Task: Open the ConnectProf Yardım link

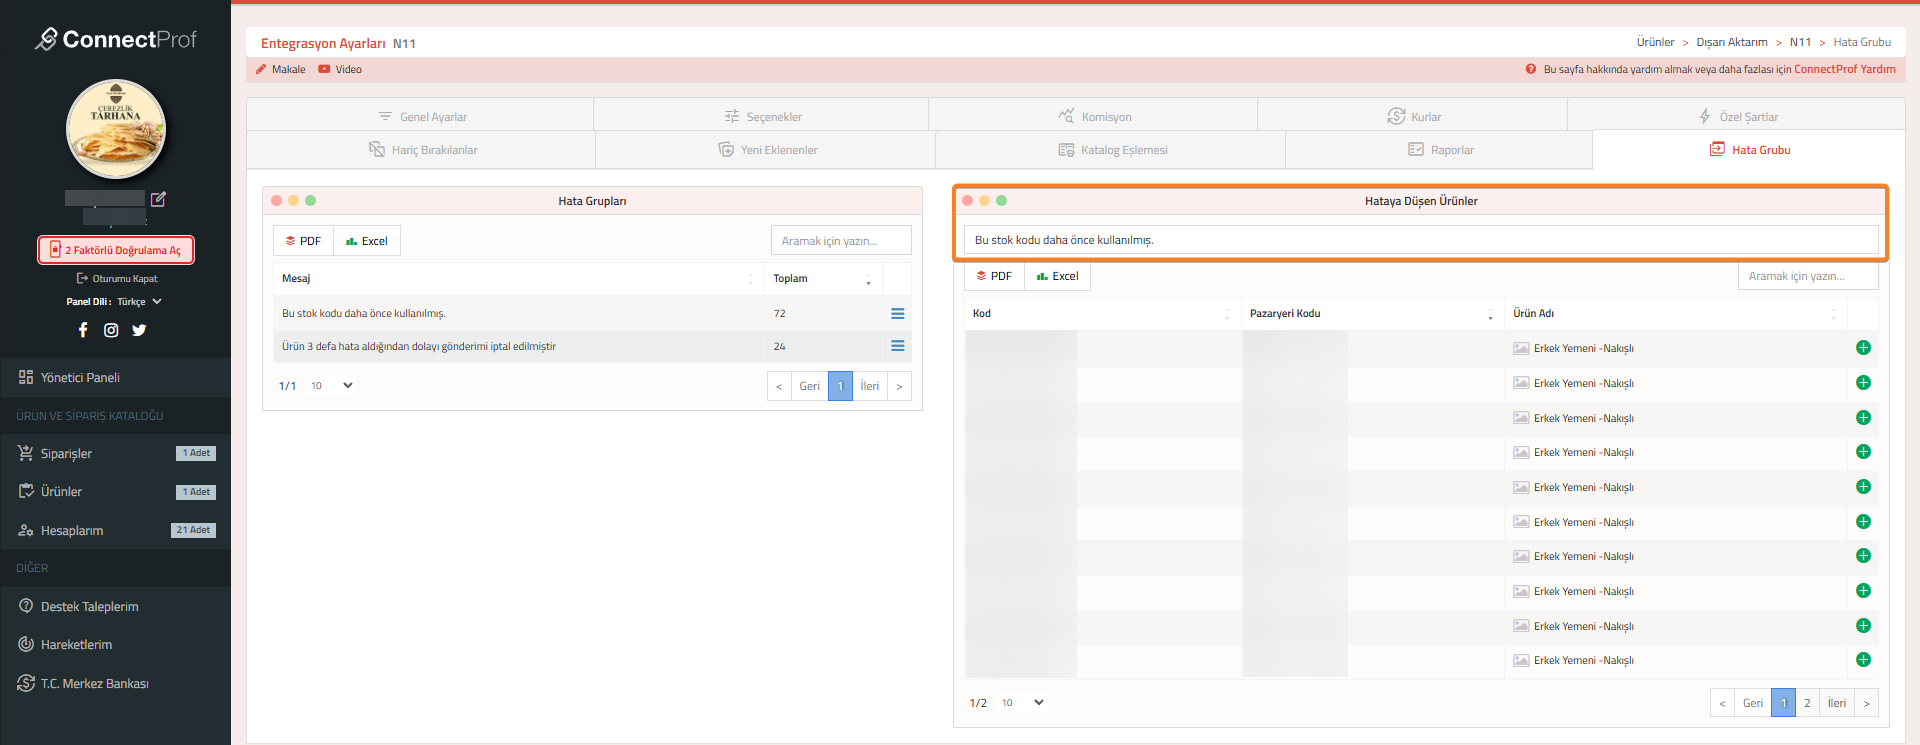Action: [x=1844, y=70]
